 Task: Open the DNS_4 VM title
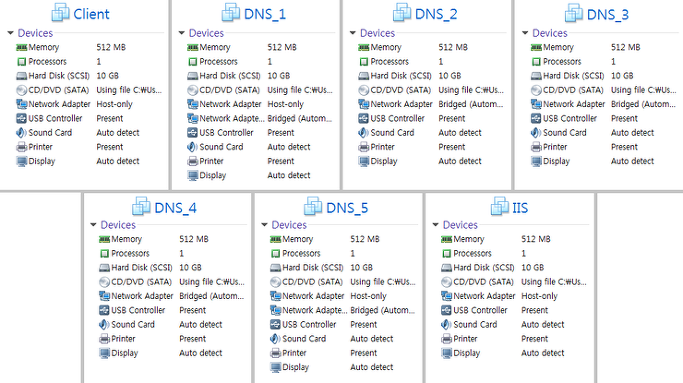pyautogui.click(x=175, y=208)
